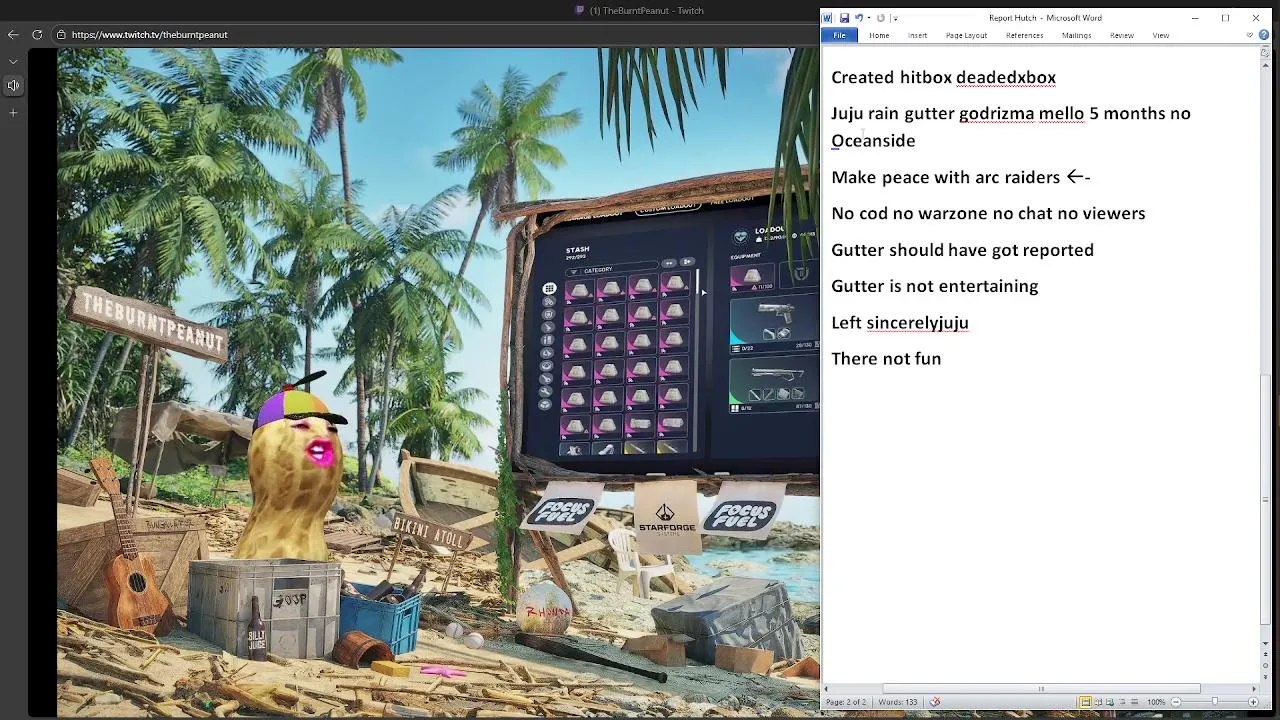Save the document with Quick Access Save
This screenshot has height=720, width=1280.
point(844,18)
